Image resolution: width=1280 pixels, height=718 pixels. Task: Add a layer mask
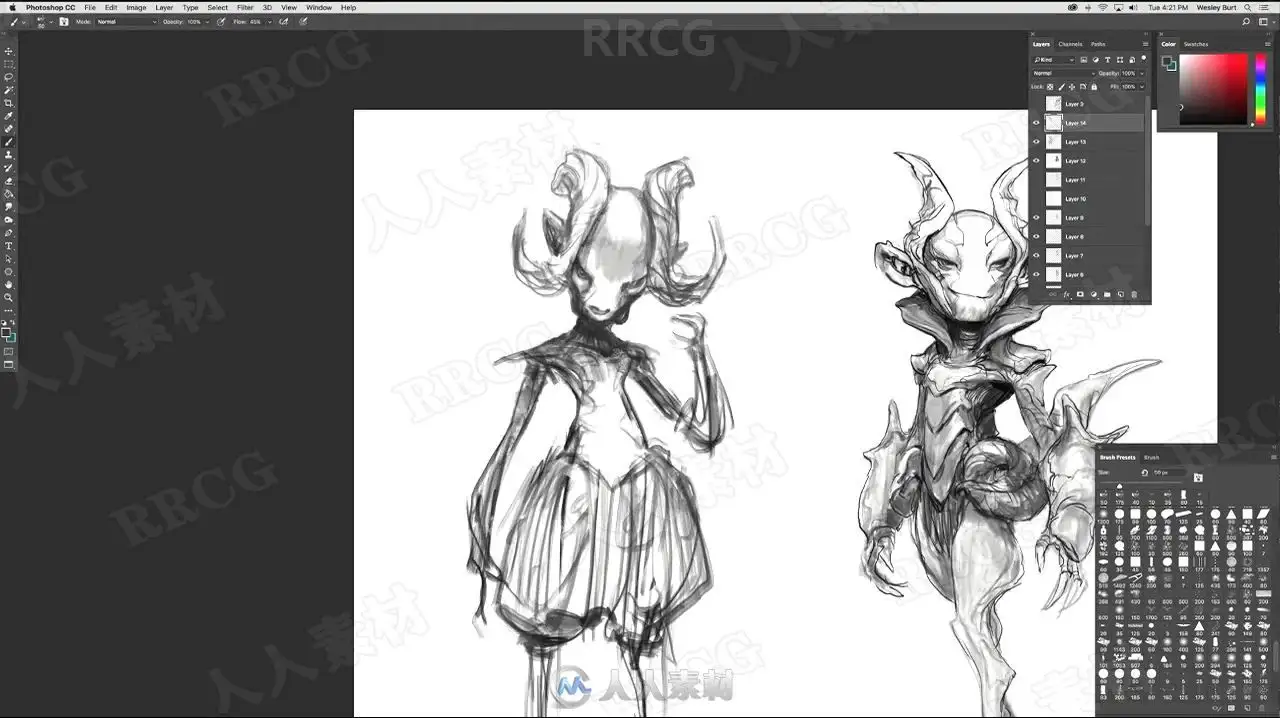point(1080,294)
